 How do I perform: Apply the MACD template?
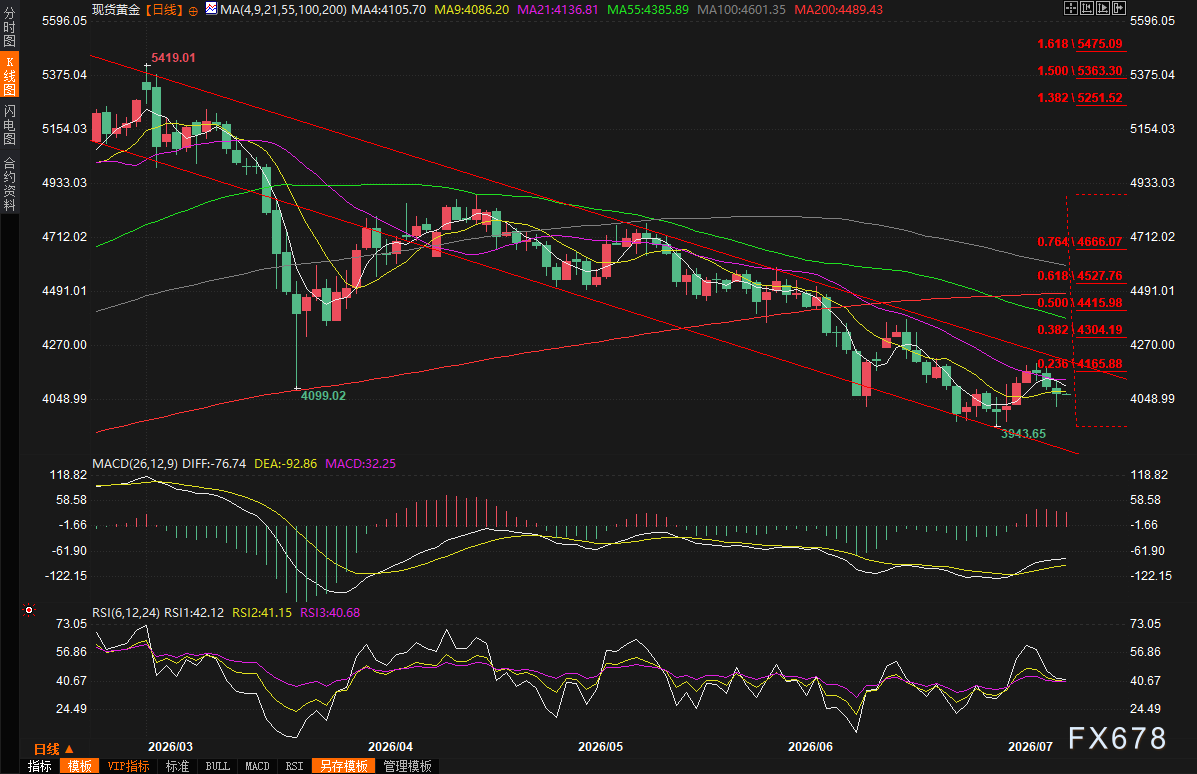(x=257, y=766)
